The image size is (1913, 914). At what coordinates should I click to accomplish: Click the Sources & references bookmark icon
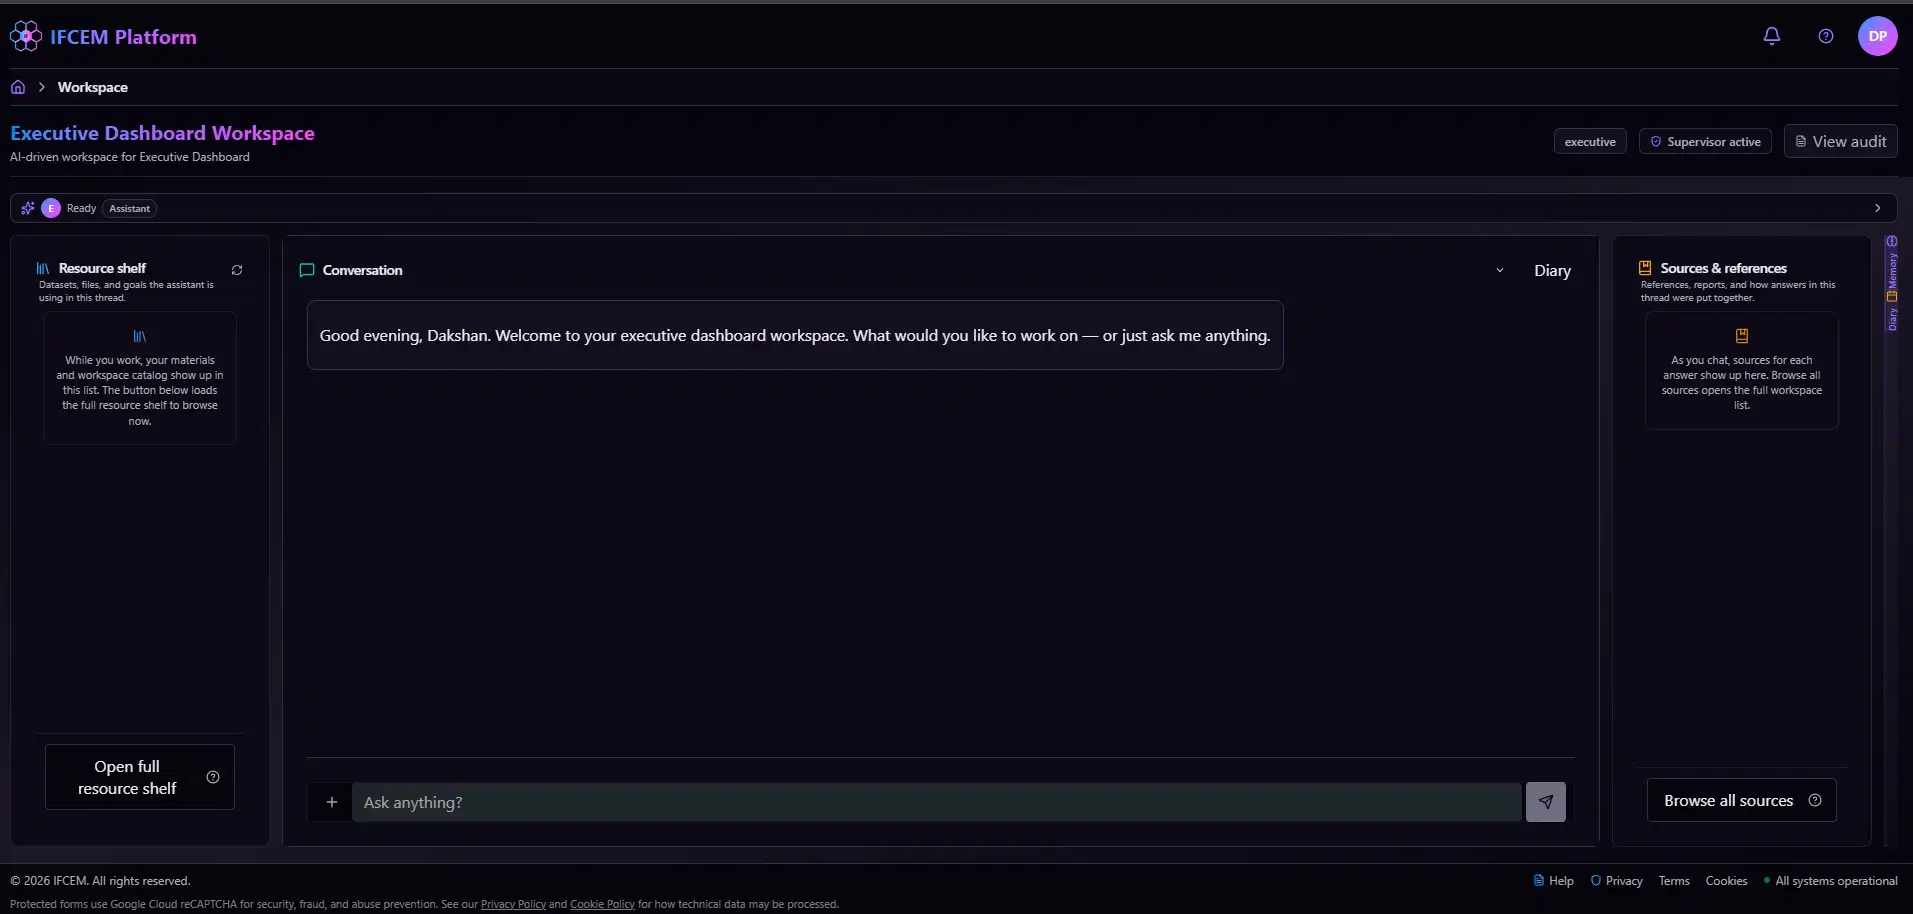click(1645, 268)
